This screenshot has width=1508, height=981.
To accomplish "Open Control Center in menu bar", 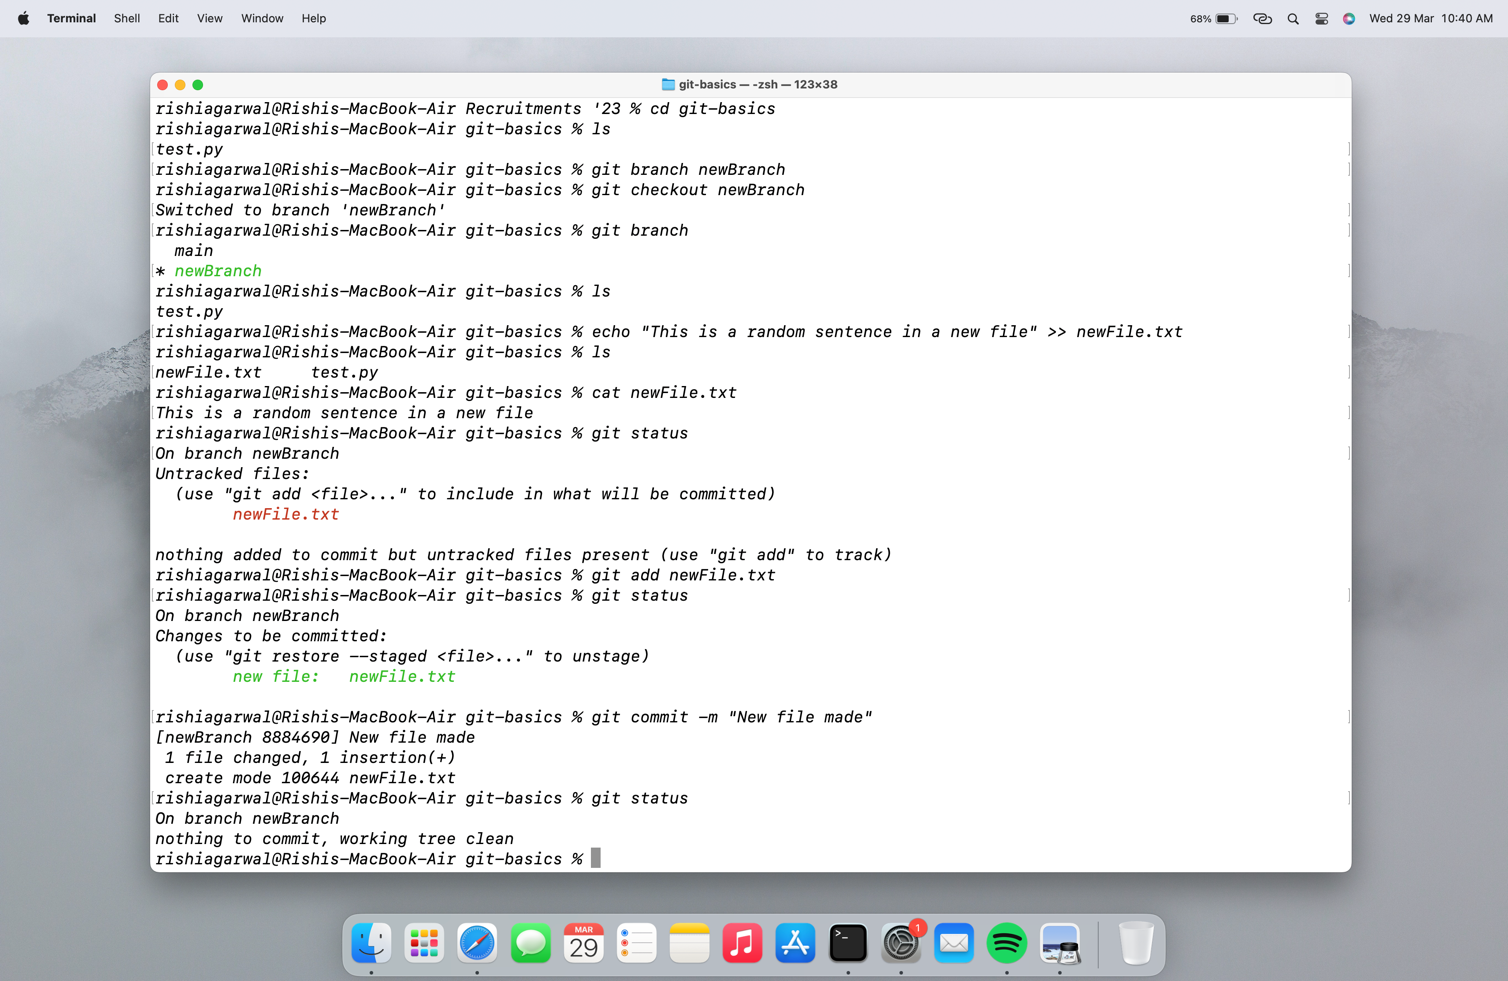I will [1322, 18].
